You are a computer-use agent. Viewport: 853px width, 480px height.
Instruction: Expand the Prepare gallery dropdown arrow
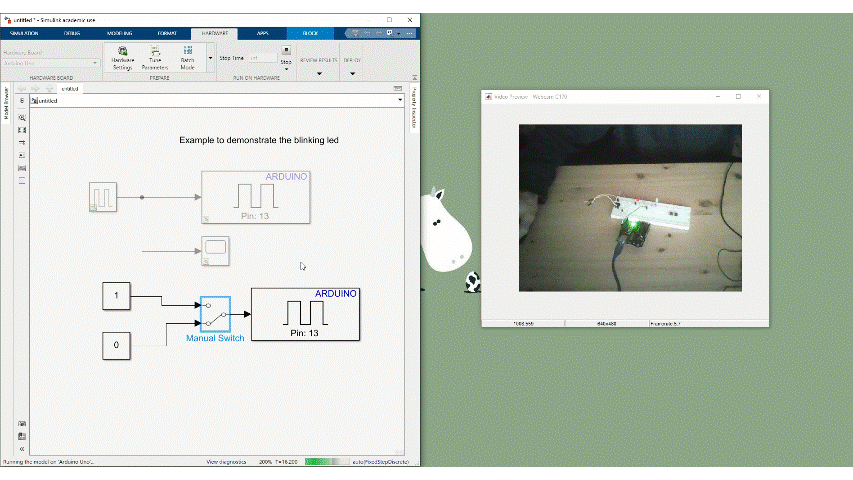(x=211, y=58)
